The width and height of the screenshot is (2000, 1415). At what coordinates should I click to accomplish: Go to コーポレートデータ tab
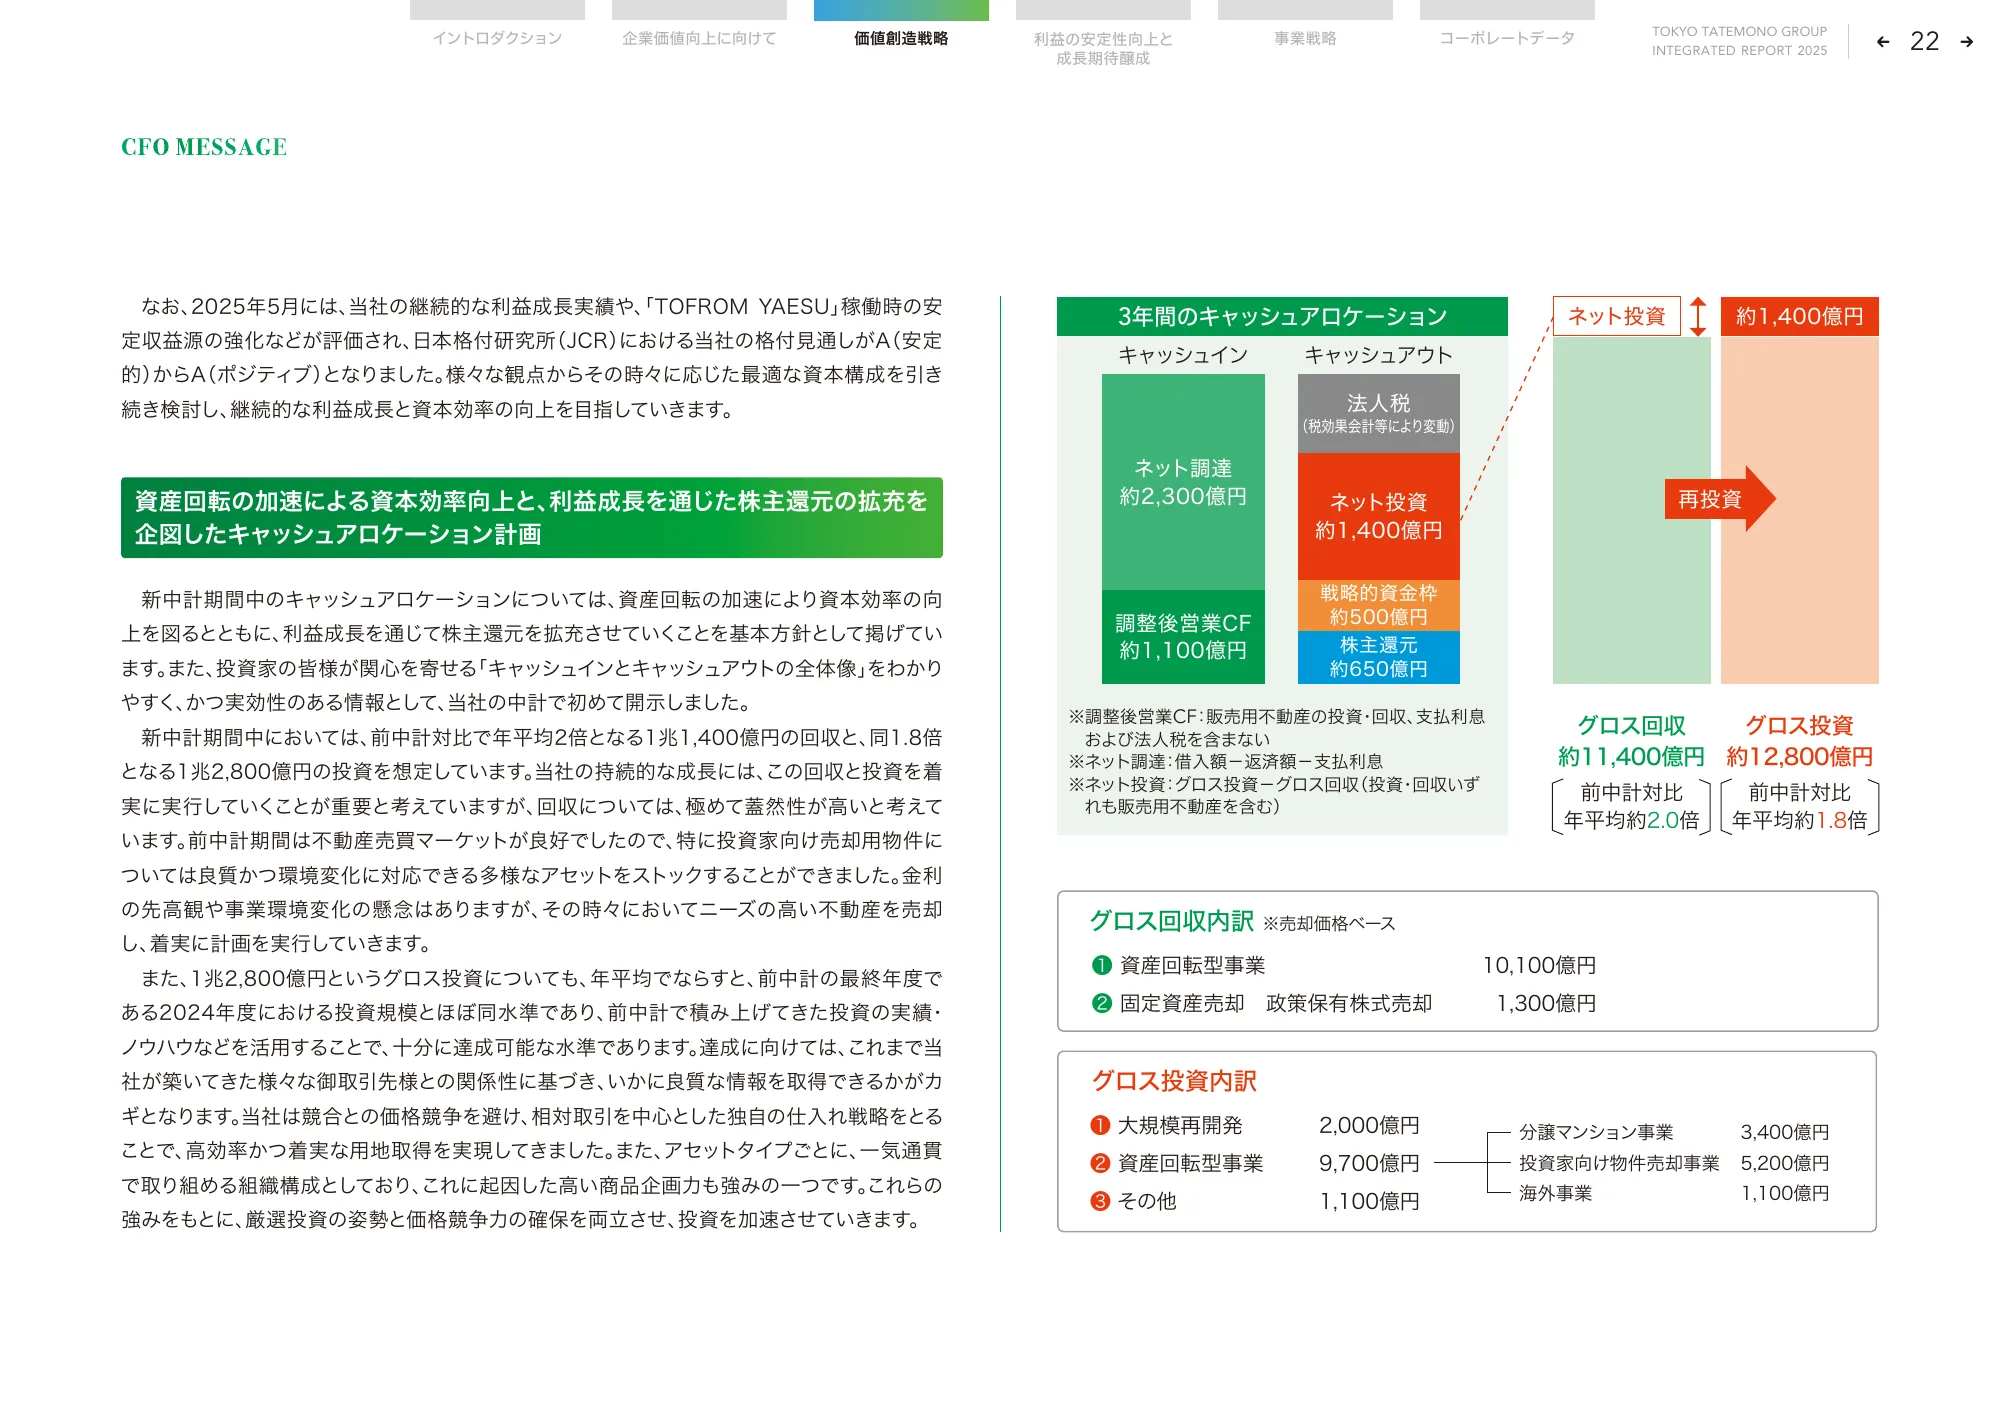pos(1507,38)
